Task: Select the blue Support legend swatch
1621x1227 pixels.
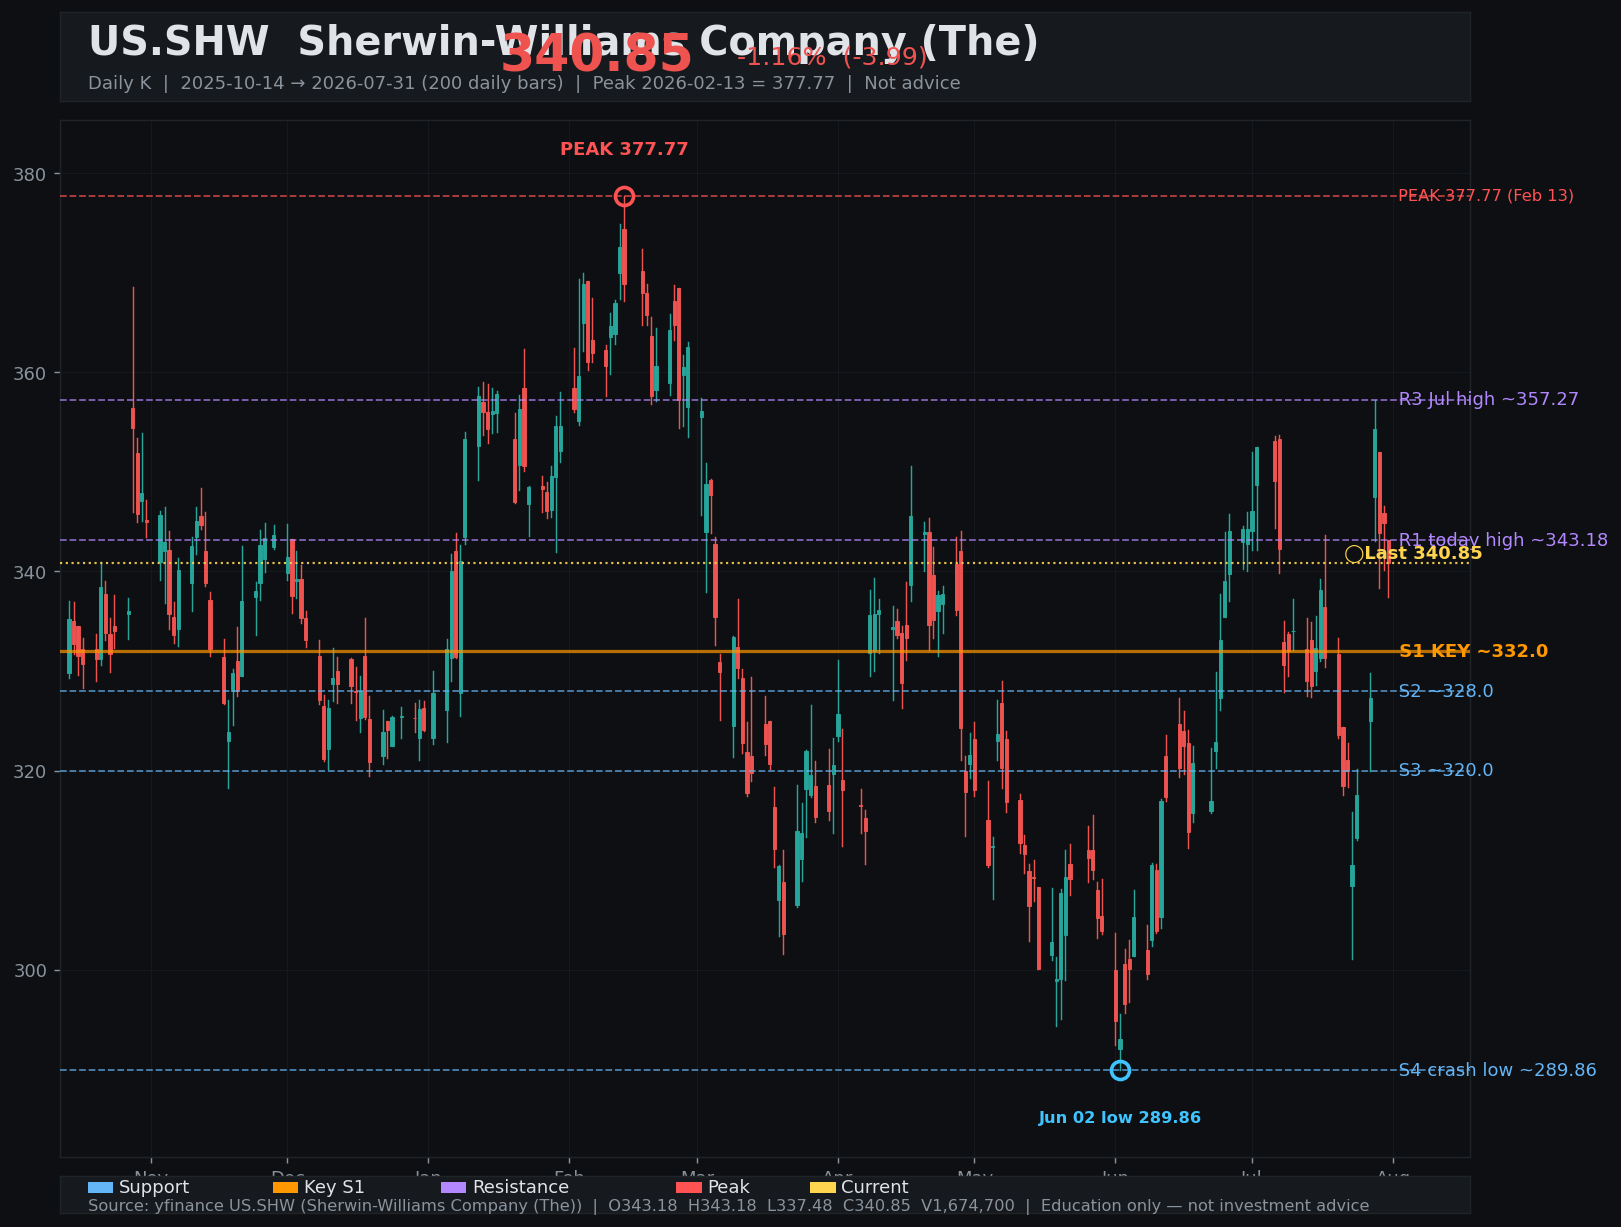Action: coord(100,1188)
